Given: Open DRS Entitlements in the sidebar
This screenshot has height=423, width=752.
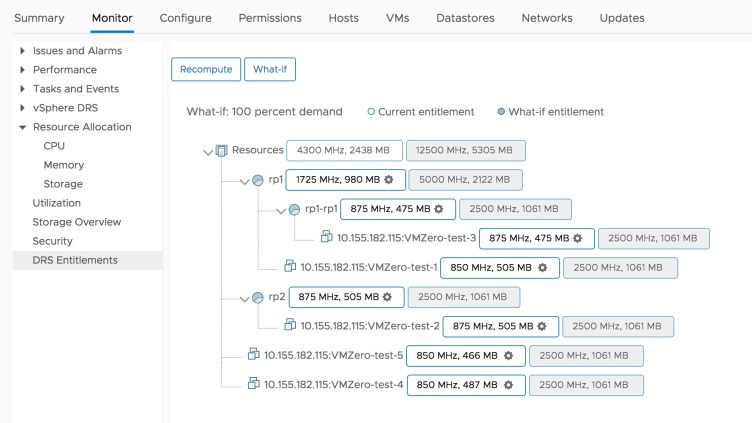Looking at the screenshot, I should [x=75, y=260].
